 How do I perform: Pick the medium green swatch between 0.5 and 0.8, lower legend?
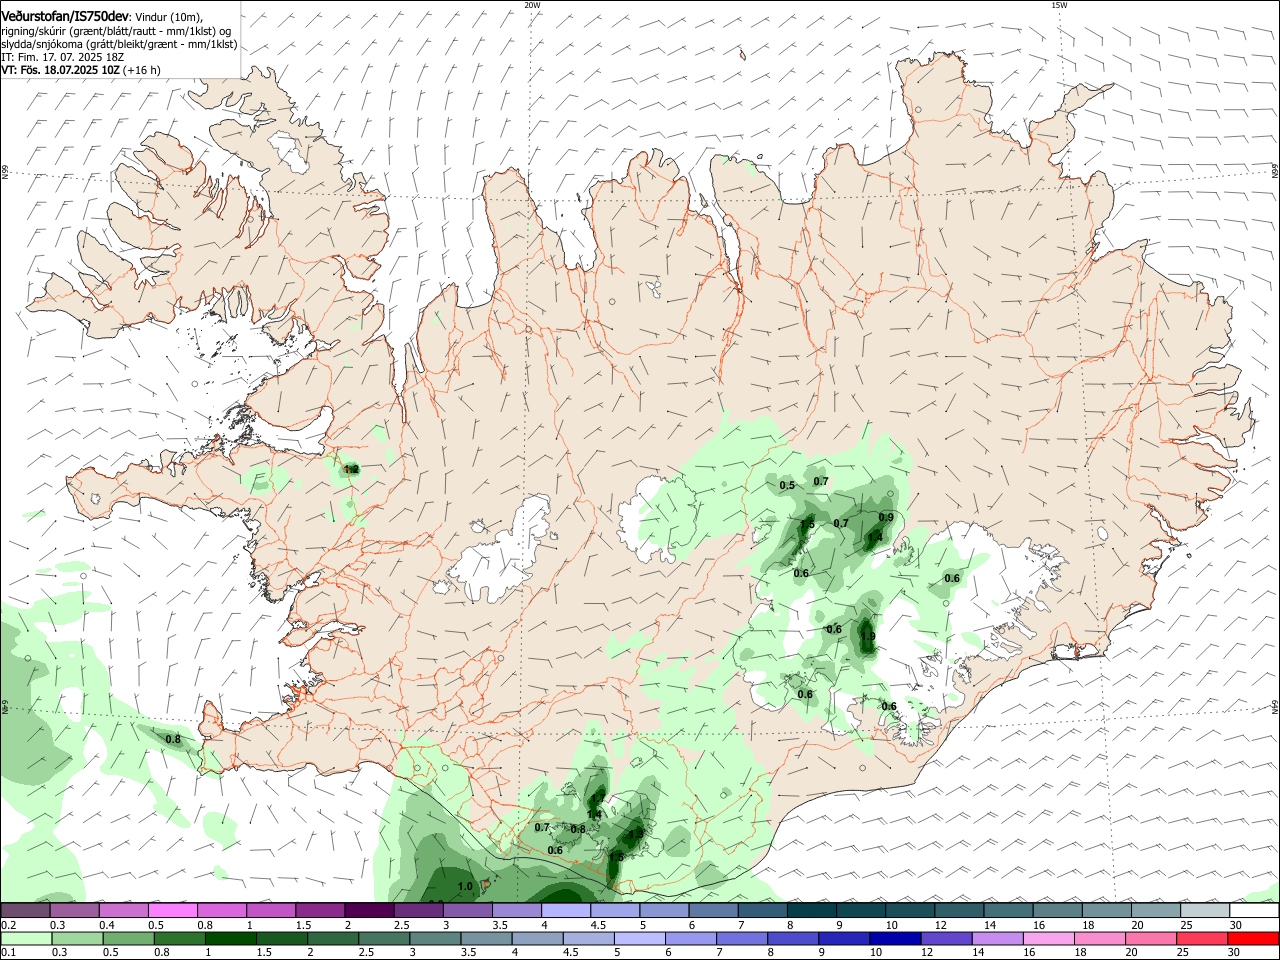[128, 938]
